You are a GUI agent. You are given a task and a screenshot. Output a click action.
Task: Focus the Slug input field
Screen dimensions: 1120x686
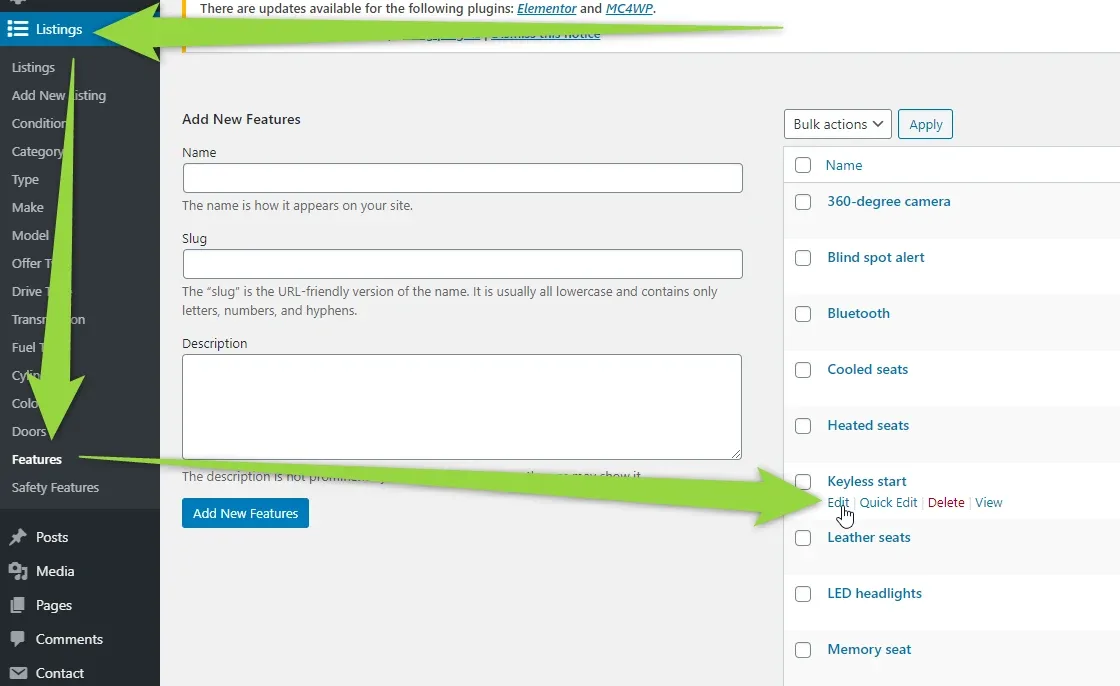tap(462, 264)
